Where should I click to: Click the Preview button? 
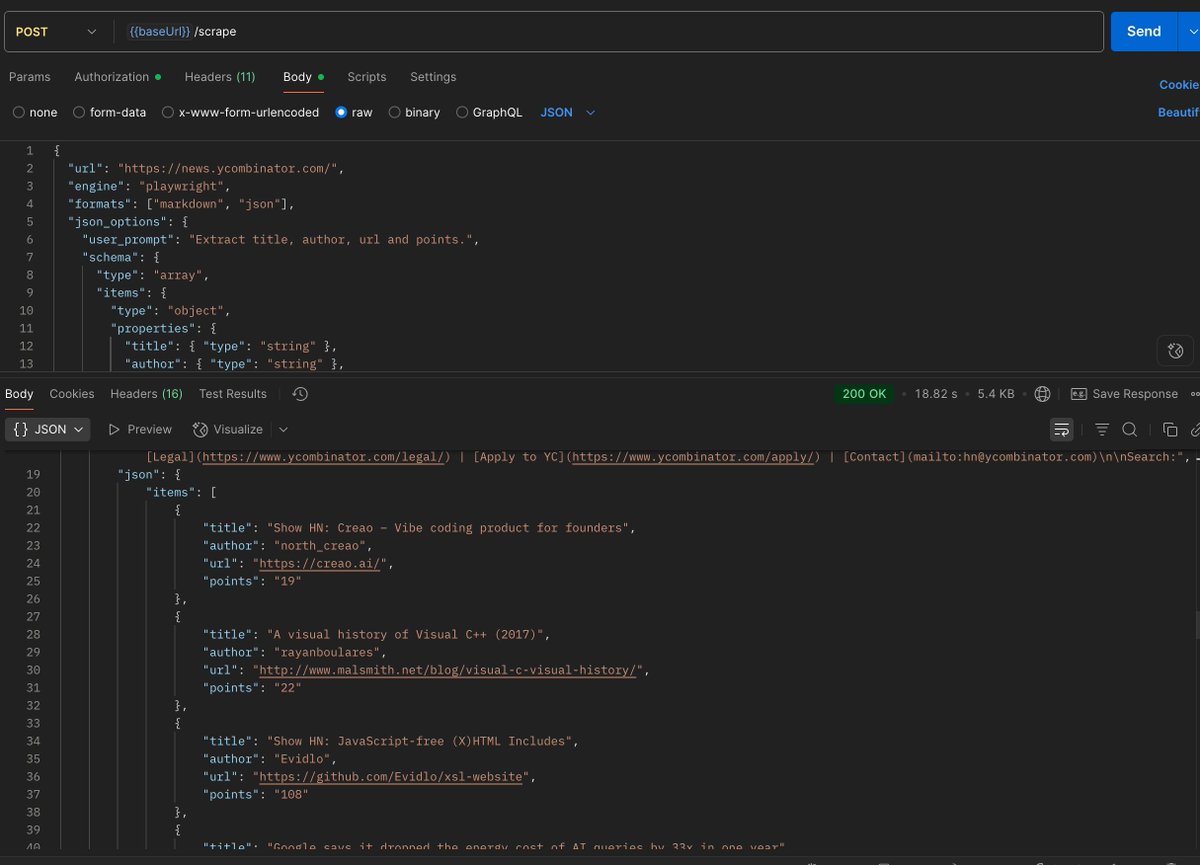pyautogui.click(x=140, y=429)
